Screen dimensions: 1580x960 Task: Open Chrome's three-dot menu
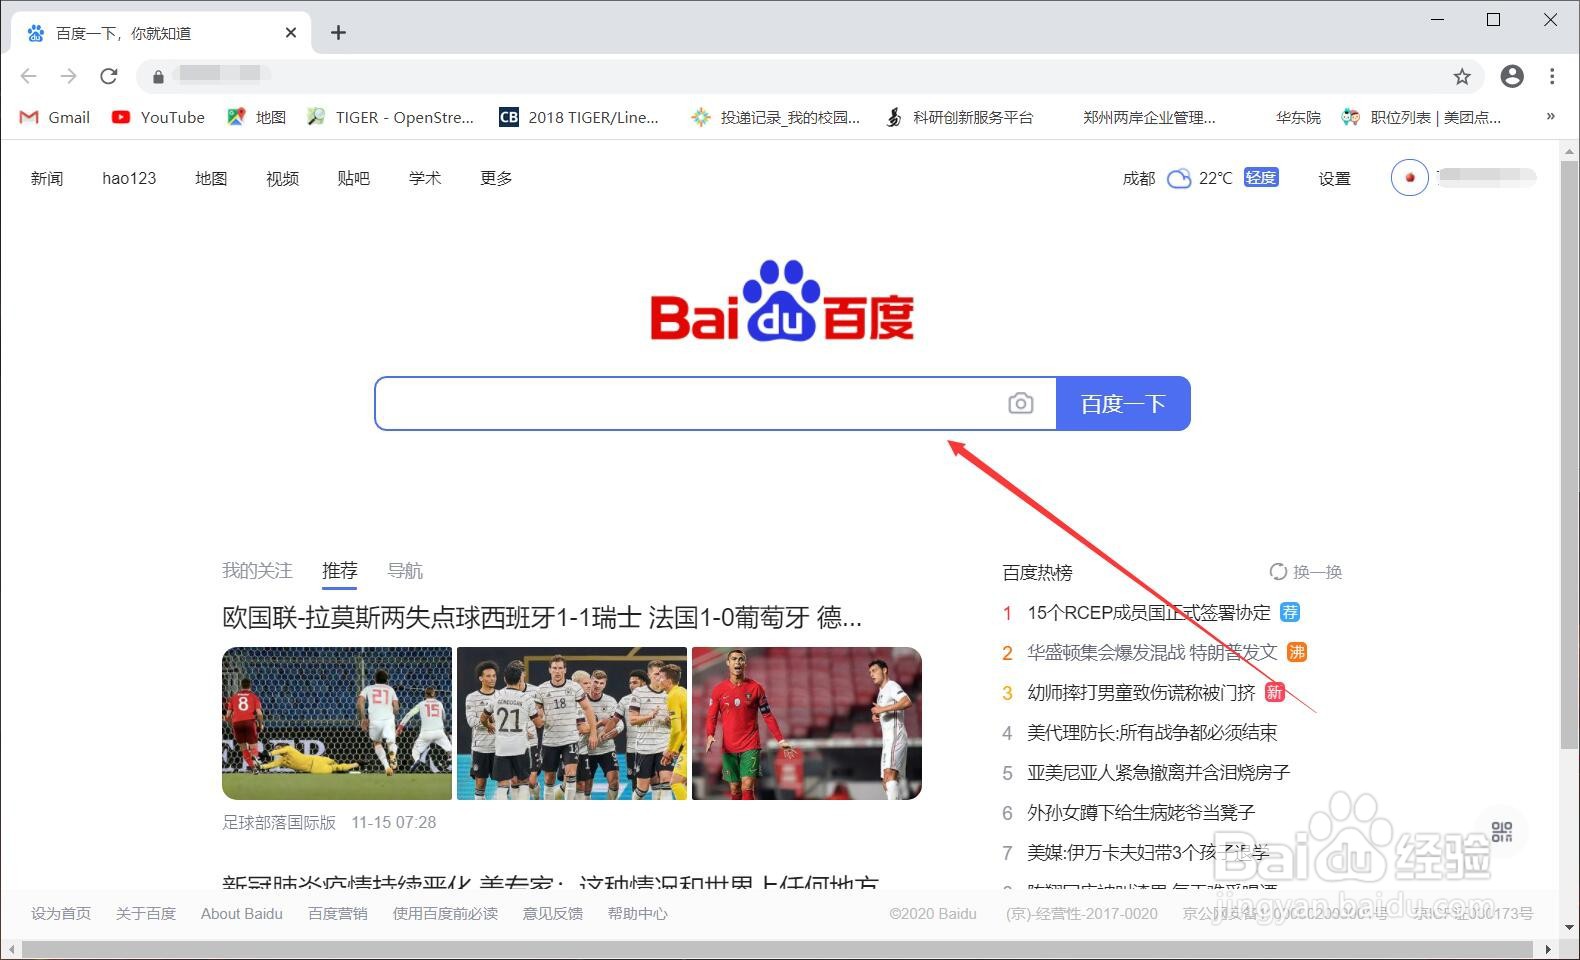click(x=1552, y=76)
